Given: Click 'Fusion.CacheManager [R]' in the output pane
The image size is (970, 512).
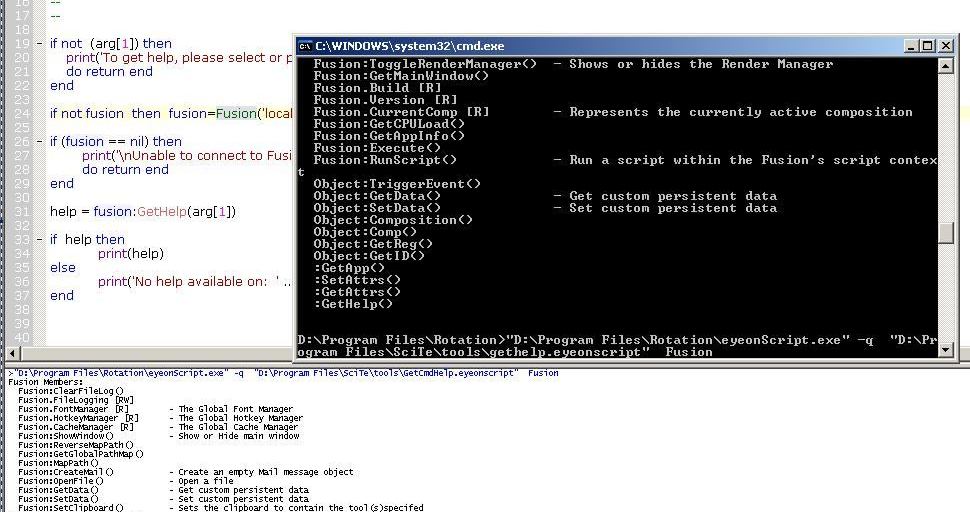Looking at the screenshot, I should point(75,427).
